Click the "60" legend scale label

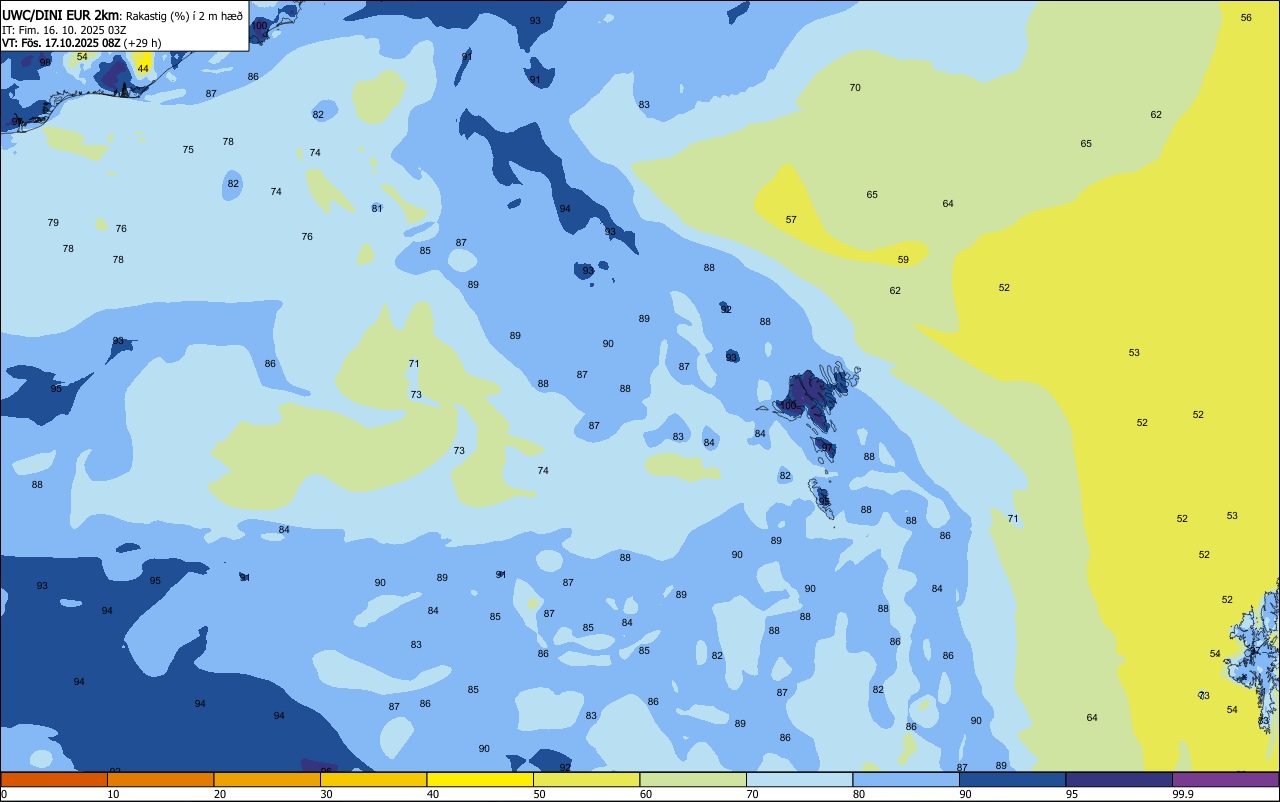pyautogui.click(x=646, y=794)
